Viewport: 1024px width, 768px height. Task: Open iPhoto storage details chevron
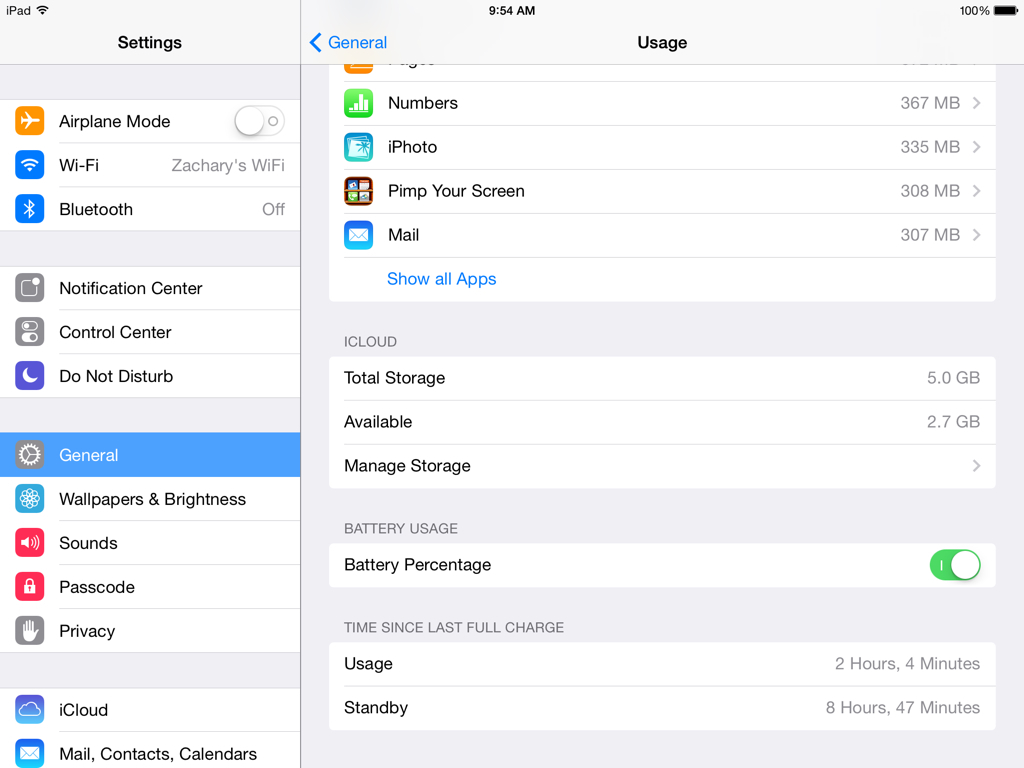(976, 147)
